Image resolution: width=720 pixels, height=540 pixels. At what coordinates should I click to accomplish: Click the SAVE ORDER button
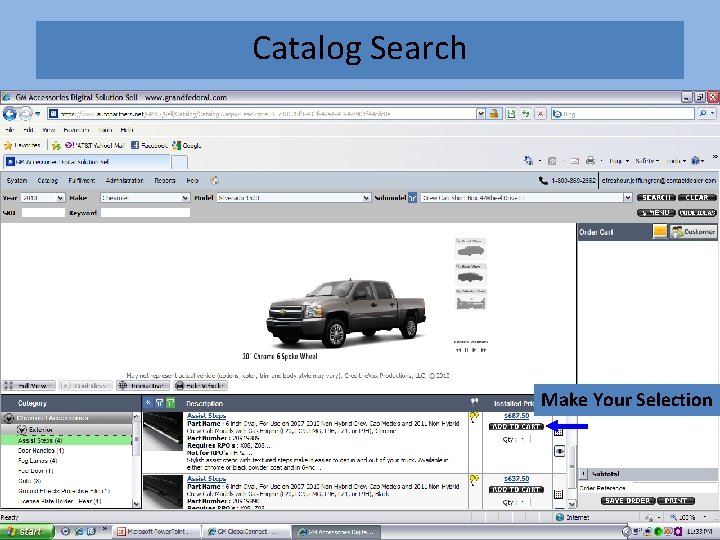tap(628, 501)
